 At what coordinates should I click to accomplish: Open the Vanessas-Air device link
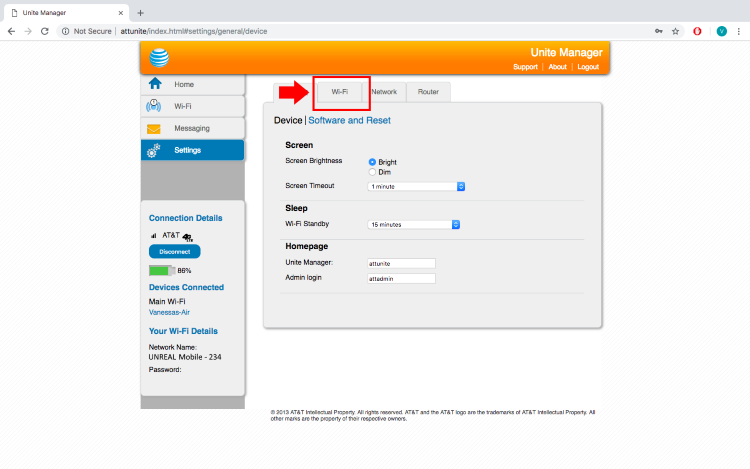169,313
